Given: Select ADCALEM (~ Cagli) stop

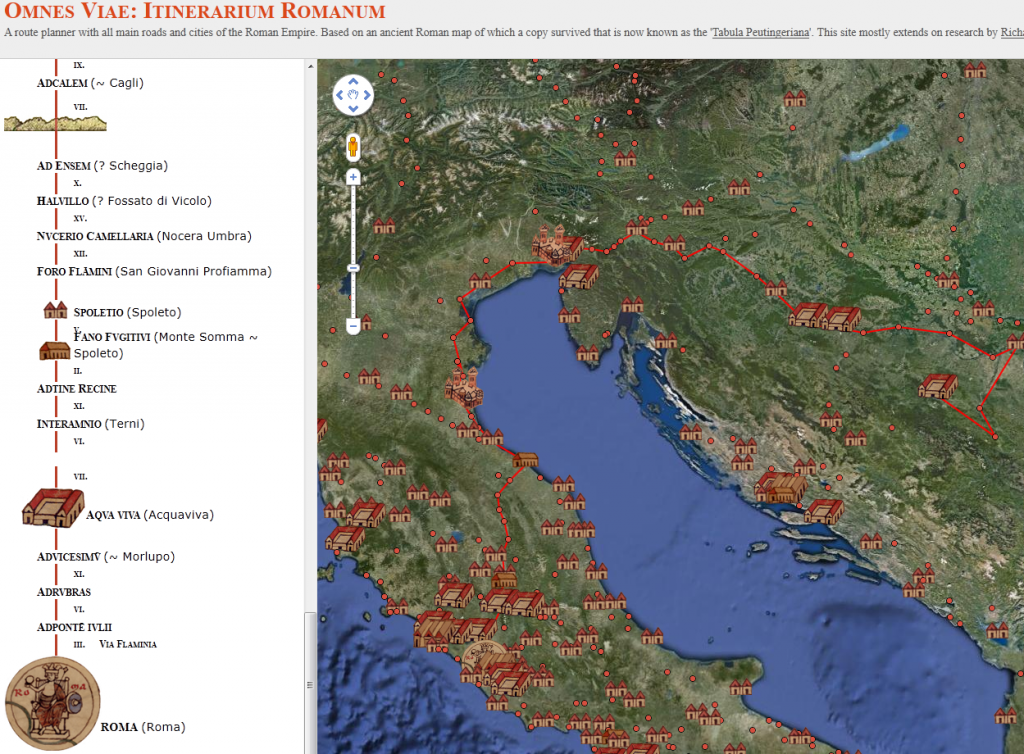Looking at the screenshot, I should [90, 83].
